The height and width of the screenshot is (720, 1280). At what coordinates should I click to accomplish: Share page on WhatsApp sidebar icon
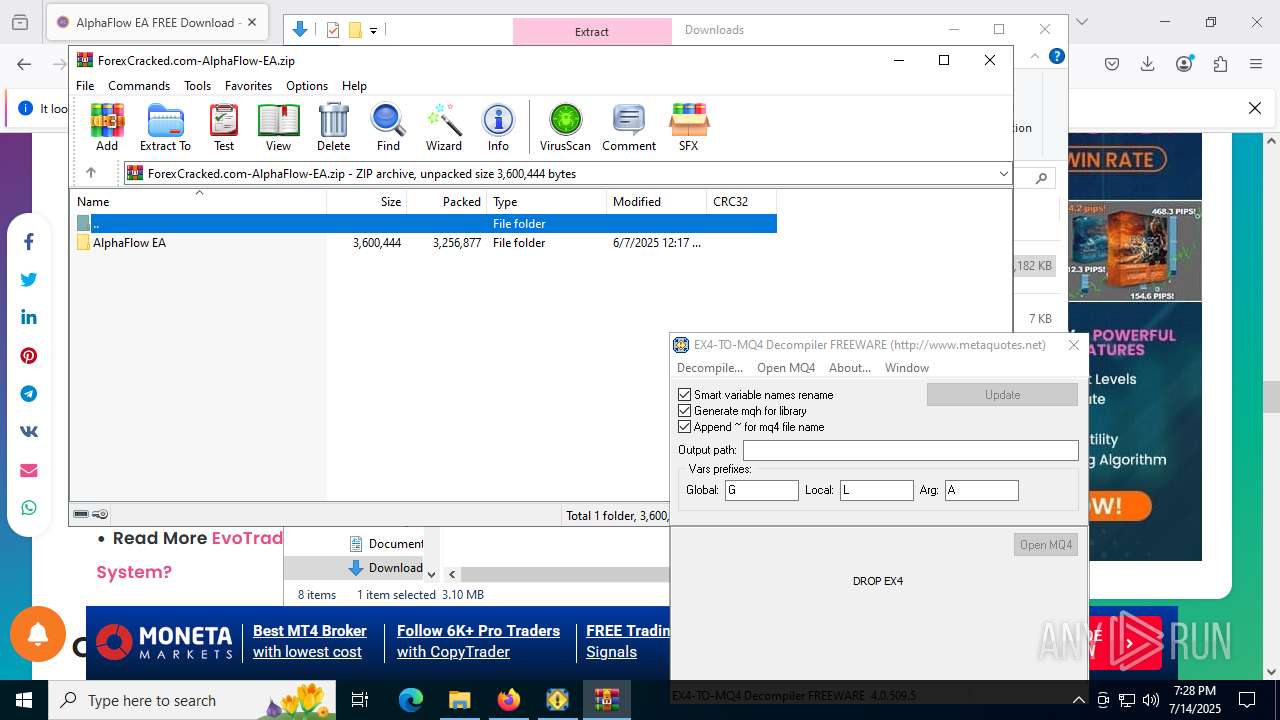pyautogui.click(x=29, y=508)
